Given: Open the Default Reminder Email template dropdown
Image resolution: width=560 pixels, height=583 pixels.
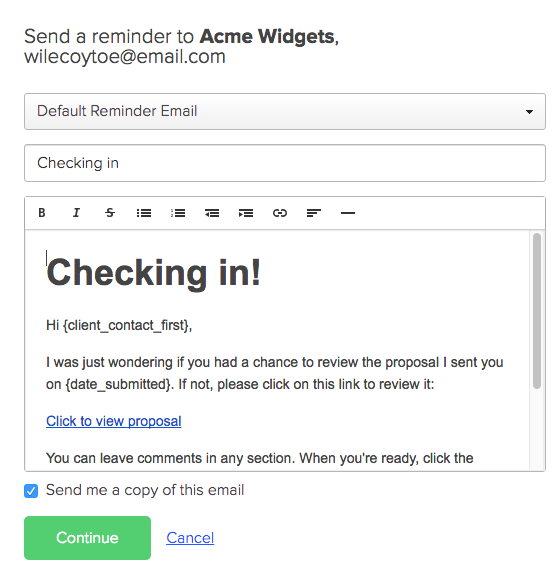Looking at the screenshot, I should 285,111.
